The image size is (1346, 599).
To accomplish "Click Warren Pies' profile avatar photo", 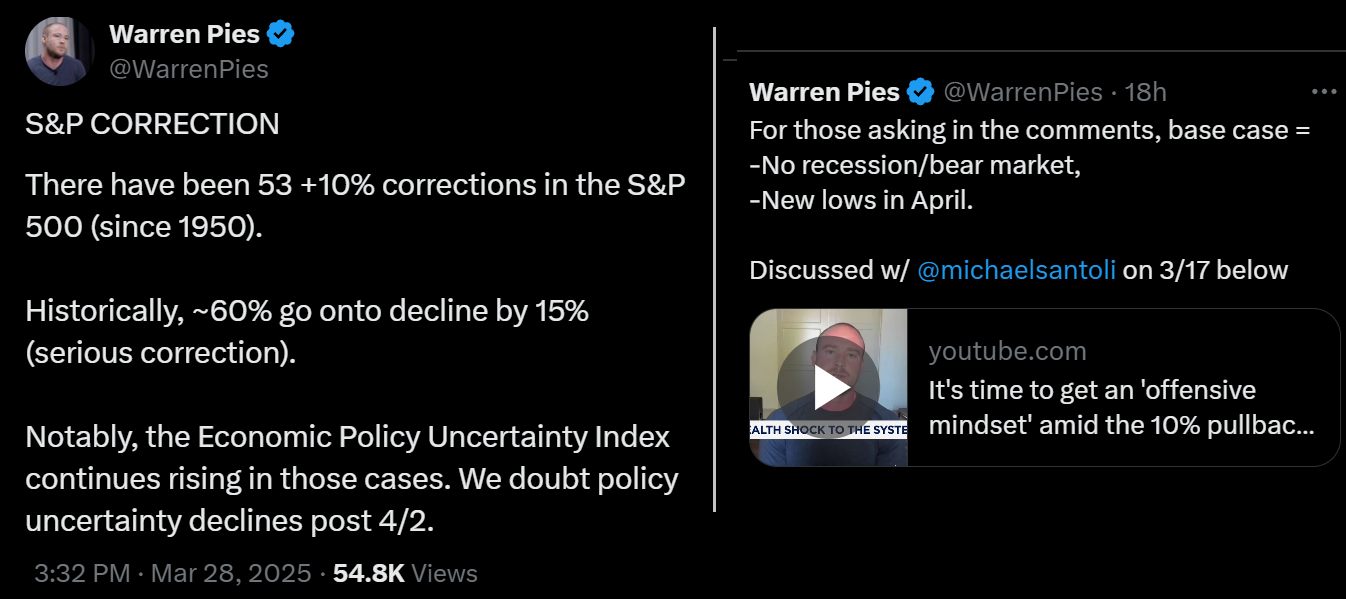I will coord(60,51).
